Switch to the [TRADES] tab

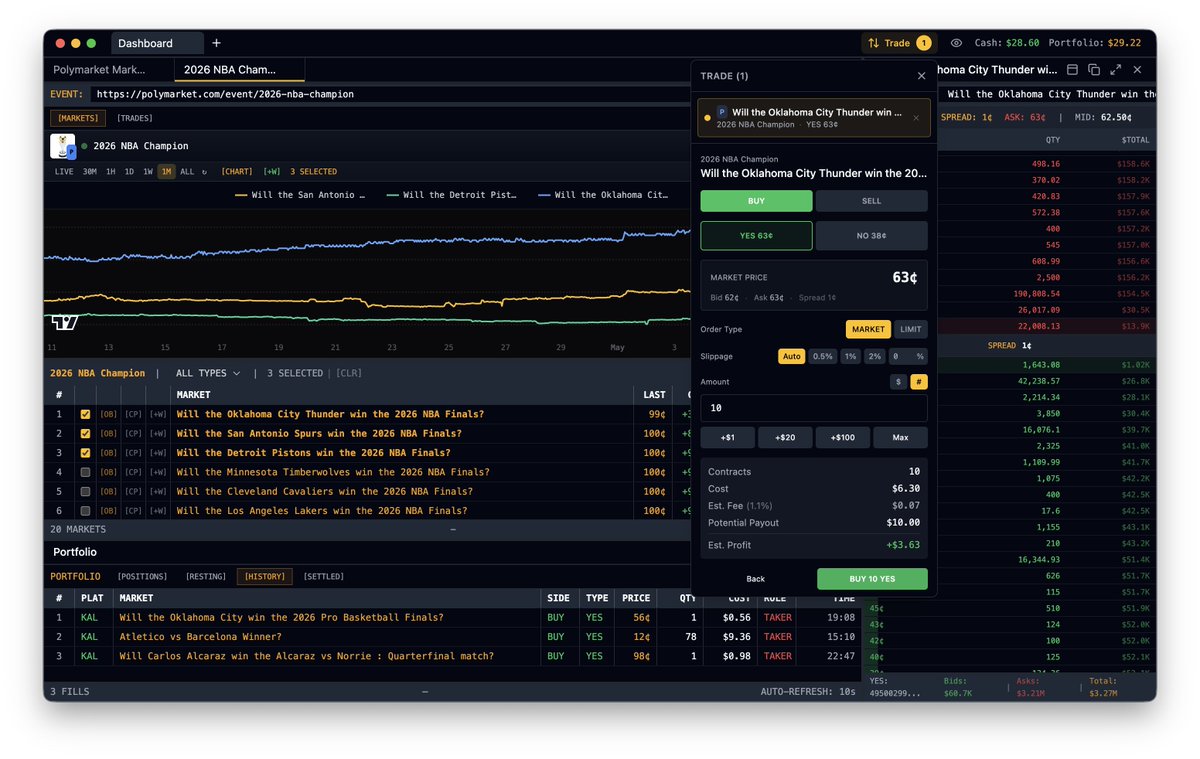[x=135, y=118]
